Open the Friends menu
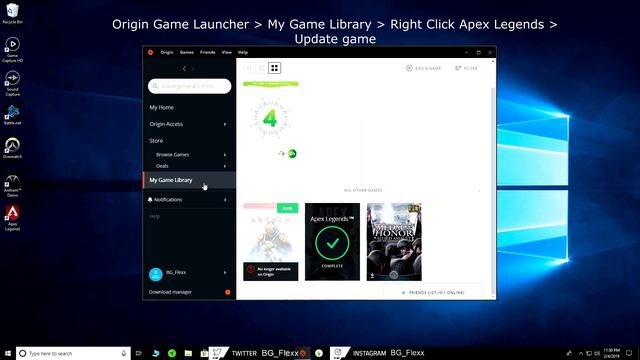The width and height of the screenshot is (640, 360). (208, 52)
